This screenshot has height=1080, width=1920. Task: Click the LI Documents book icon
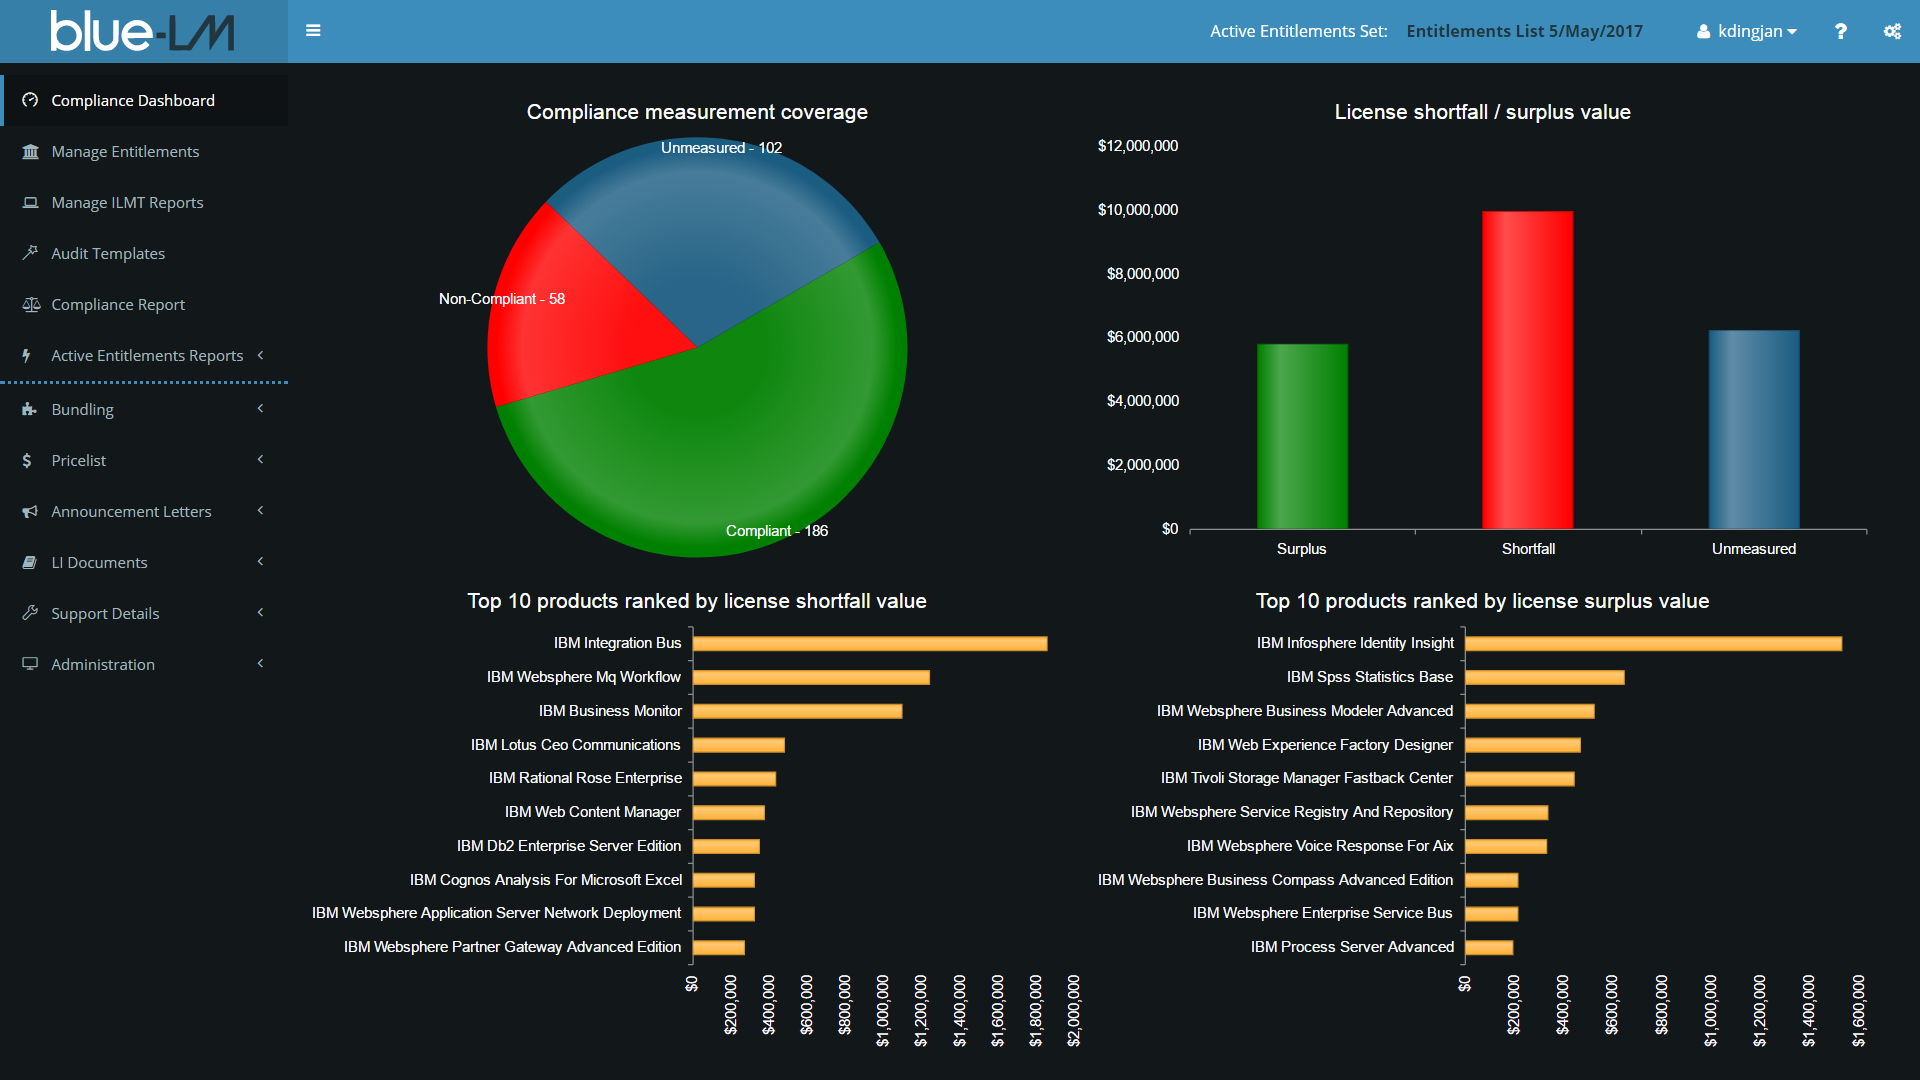click(x=29, y=562)
